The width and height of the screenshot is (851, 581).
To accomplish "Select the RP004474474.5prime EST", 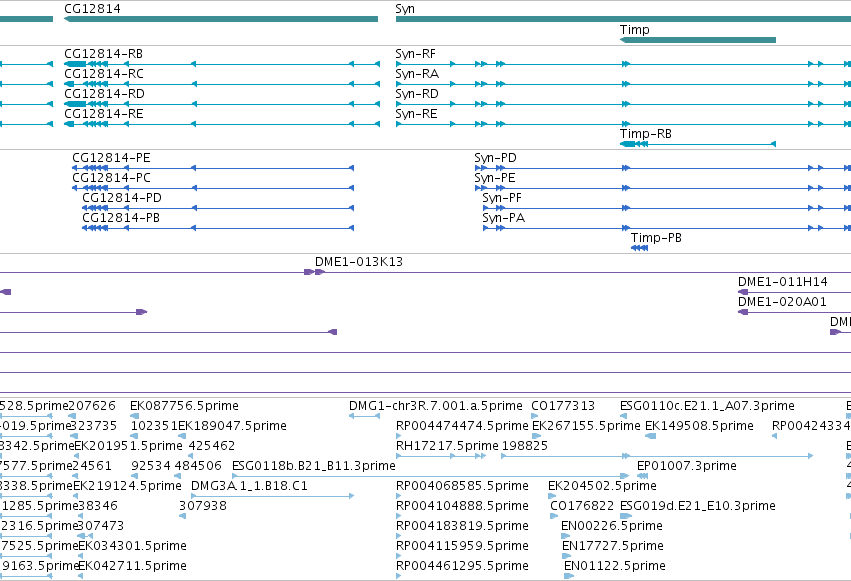I will [x=462, y=426].
